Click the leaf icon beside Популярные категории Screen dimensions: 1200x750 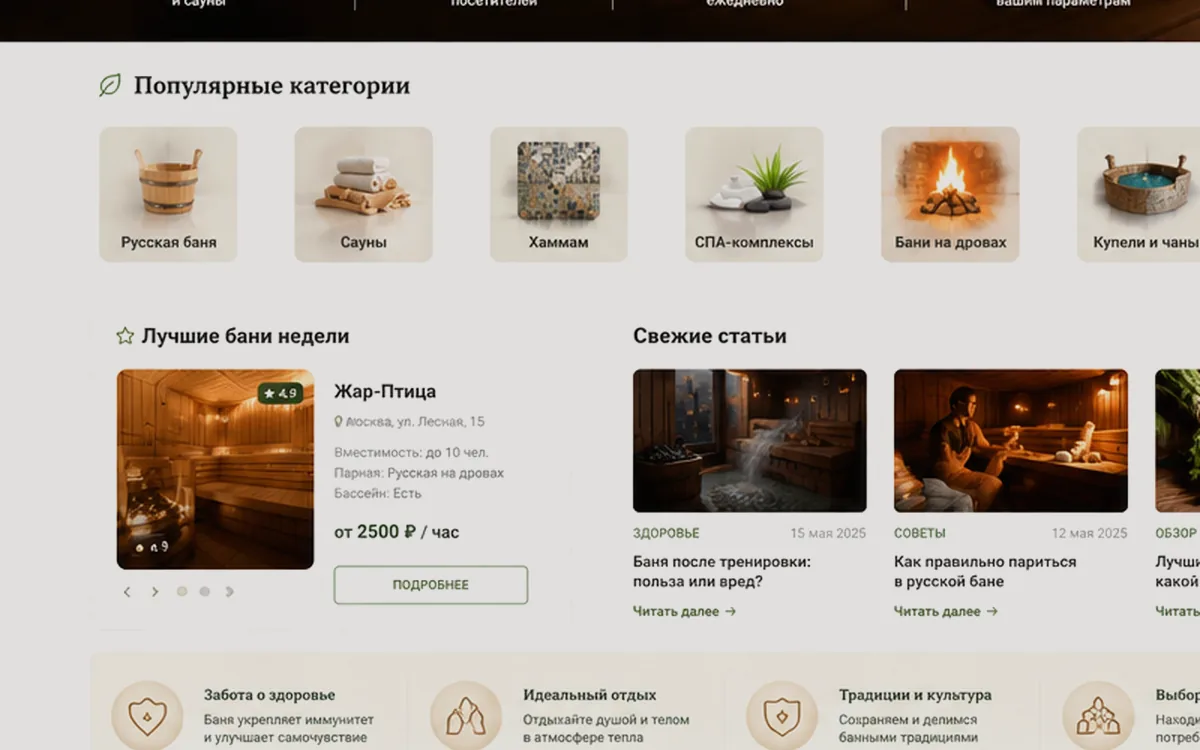[110, 86]
